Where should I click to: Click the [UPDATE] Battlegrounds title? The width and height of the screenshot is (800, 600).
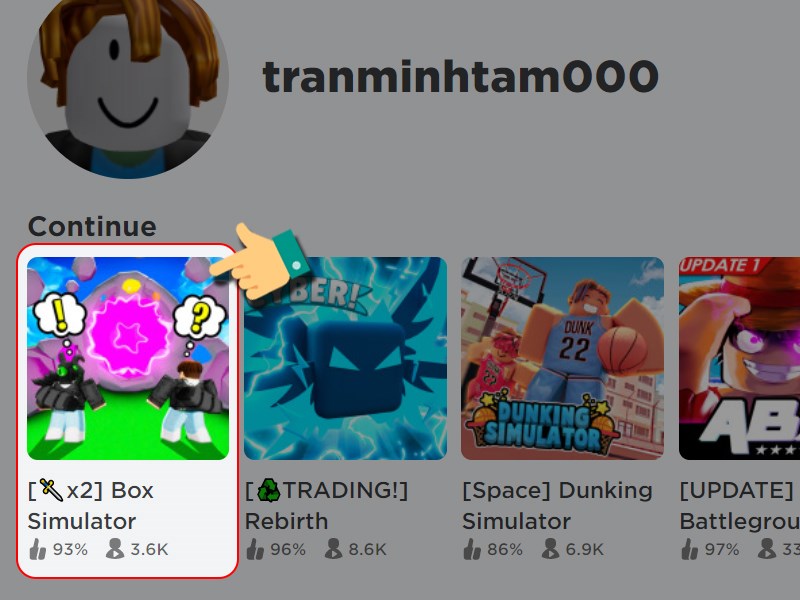[x=740, y=506]
